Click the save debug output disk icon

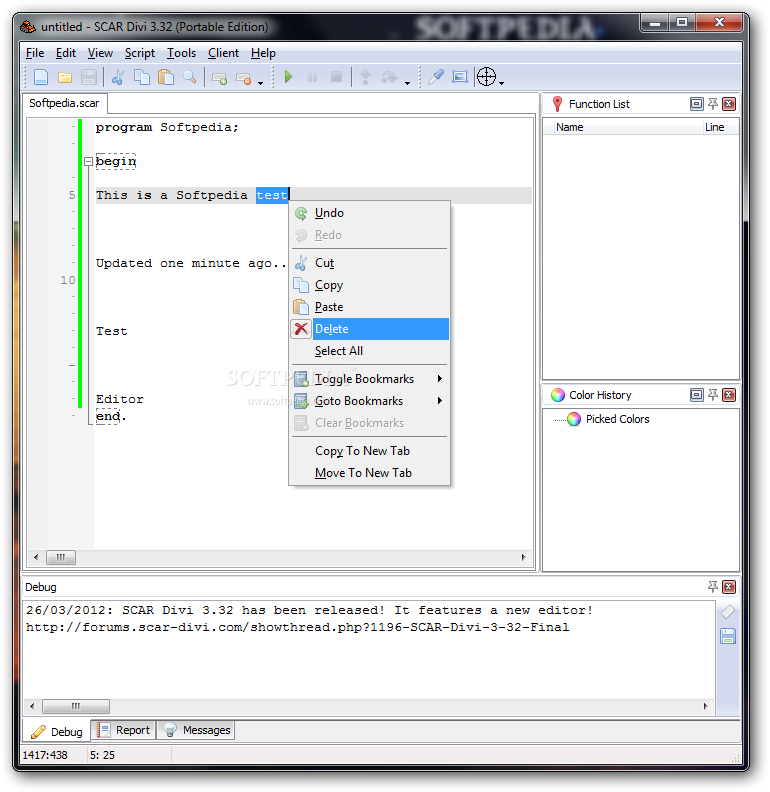coord(728,636)
